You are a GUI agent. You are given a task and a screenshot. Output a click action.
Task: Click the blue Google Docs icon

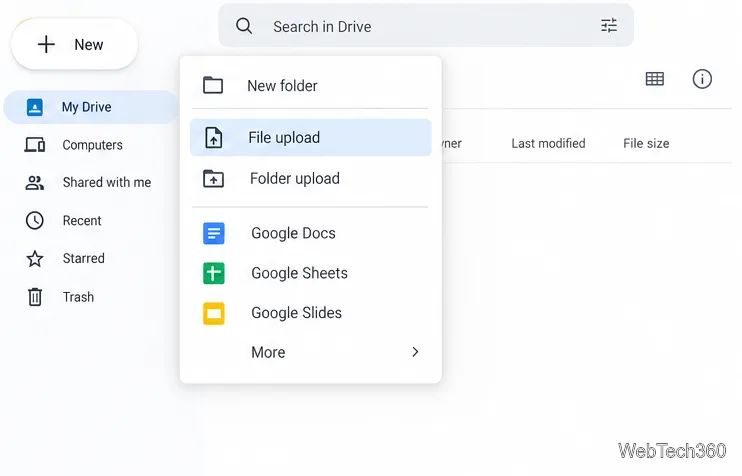click(213, 233)
